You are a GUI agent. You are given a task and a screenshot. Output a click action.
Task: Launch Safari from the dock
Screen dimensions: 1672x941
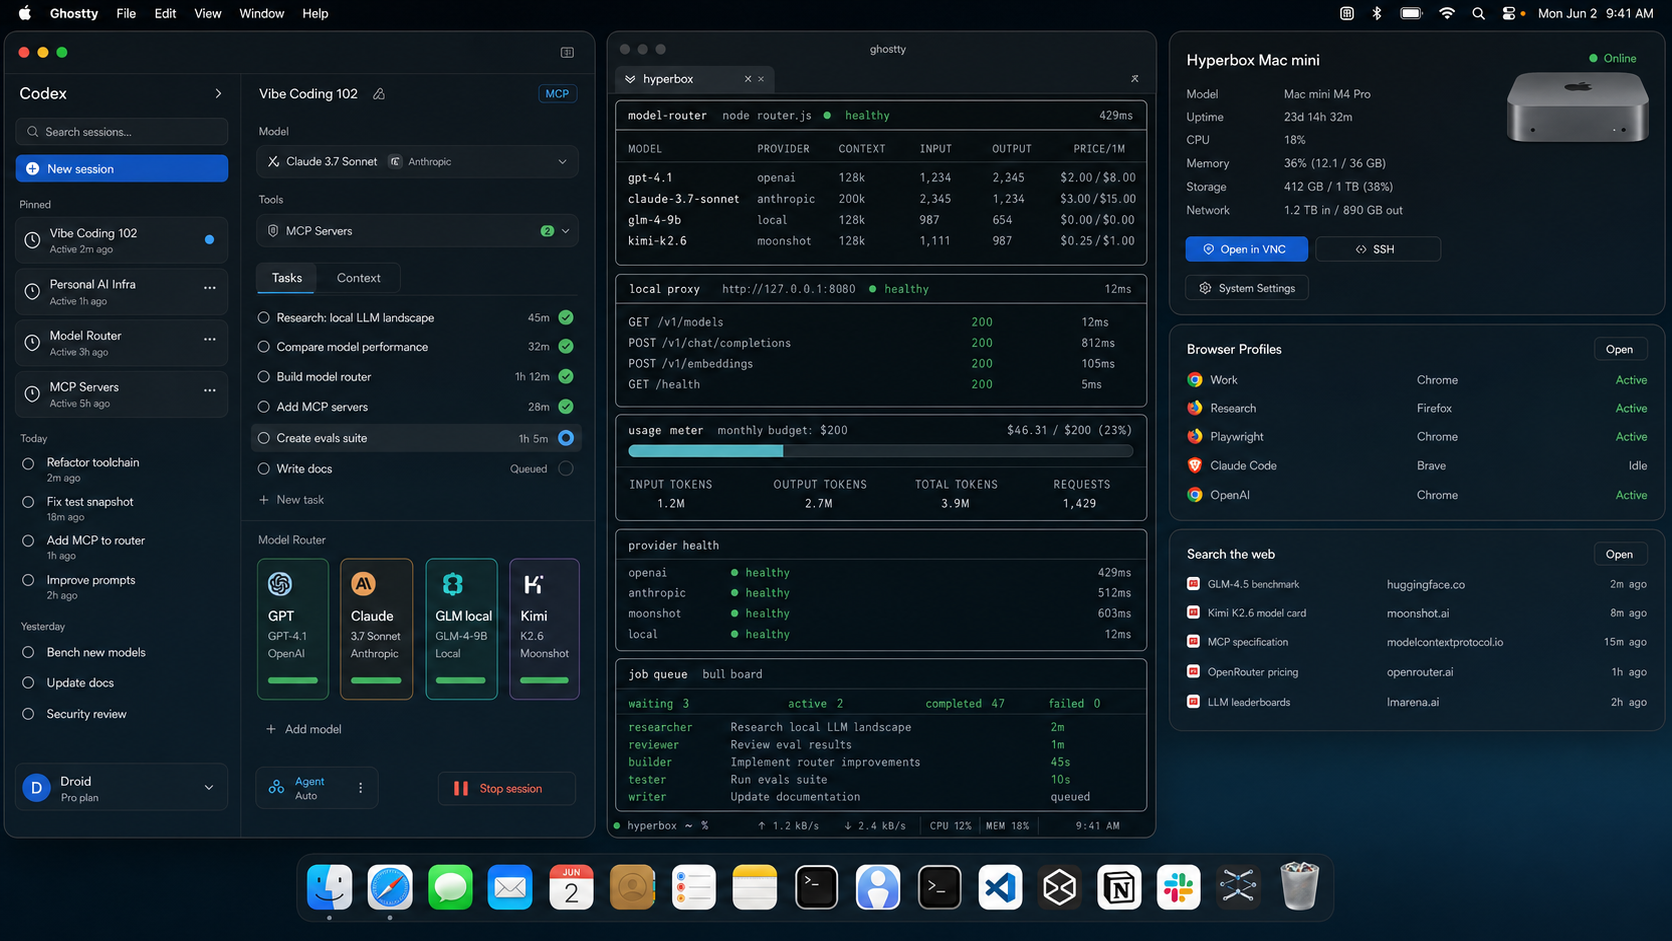tap(390, 887)
